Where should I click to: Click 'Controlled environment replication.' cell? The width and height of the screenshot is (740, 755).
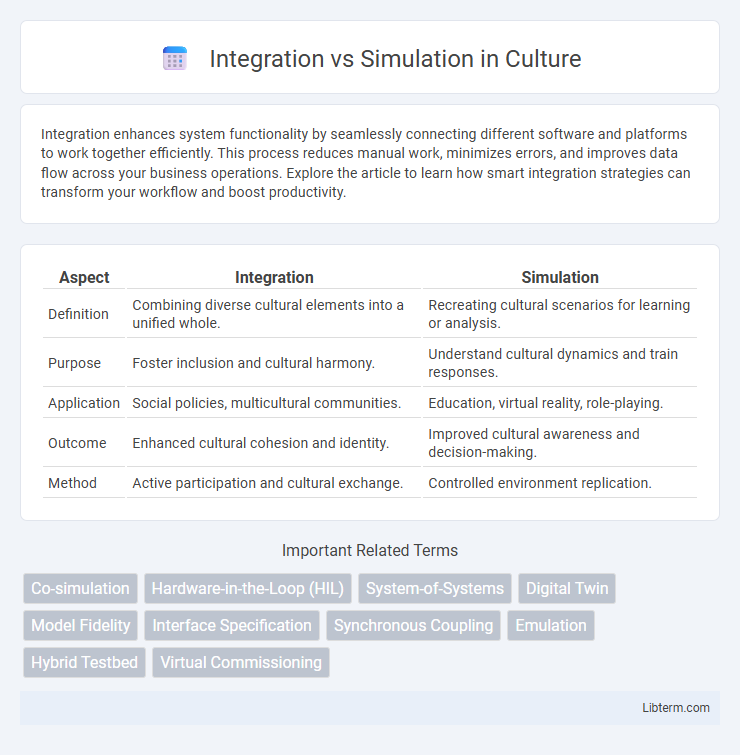coord(560,483)
